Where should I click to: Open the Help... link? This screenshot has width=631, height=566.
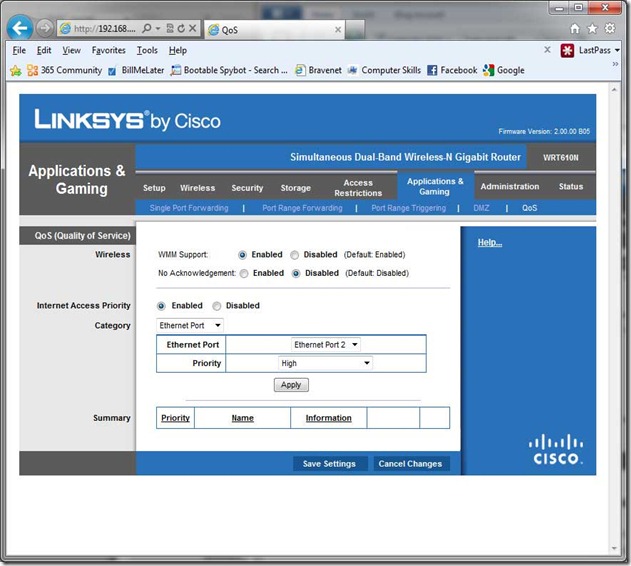(x=490, y=243)
